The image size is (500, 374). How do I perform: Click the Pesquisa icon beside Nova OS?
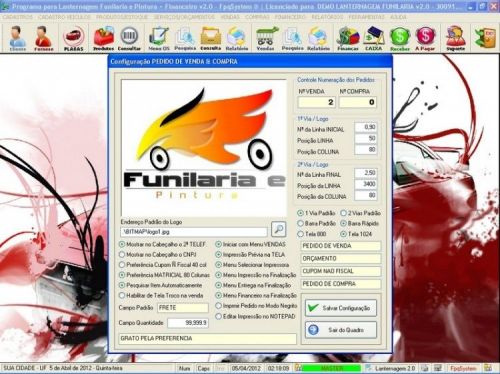pyautogui.click(x=185, y=38)
